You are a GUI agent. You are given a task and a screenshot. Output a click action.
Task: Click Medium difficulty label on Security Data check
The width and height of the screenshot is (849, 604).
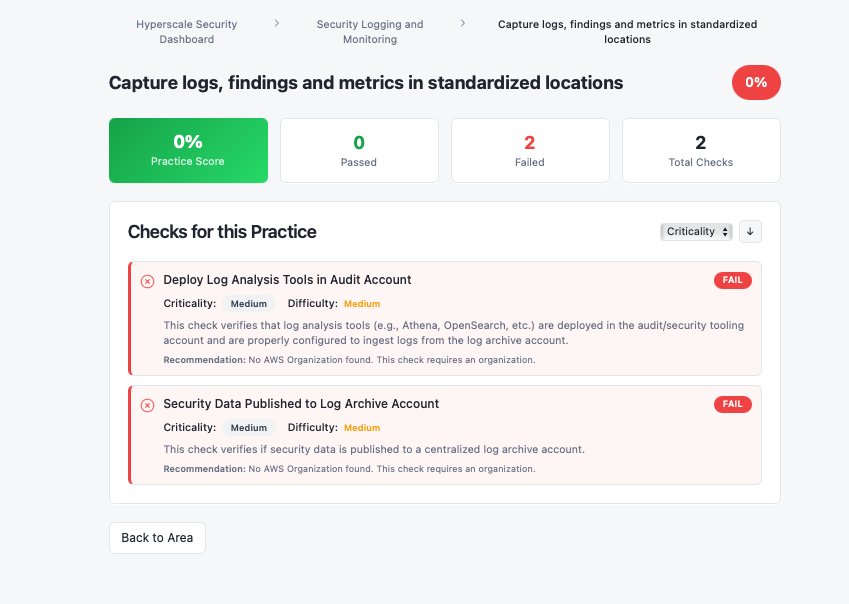[x=362, y=427]
